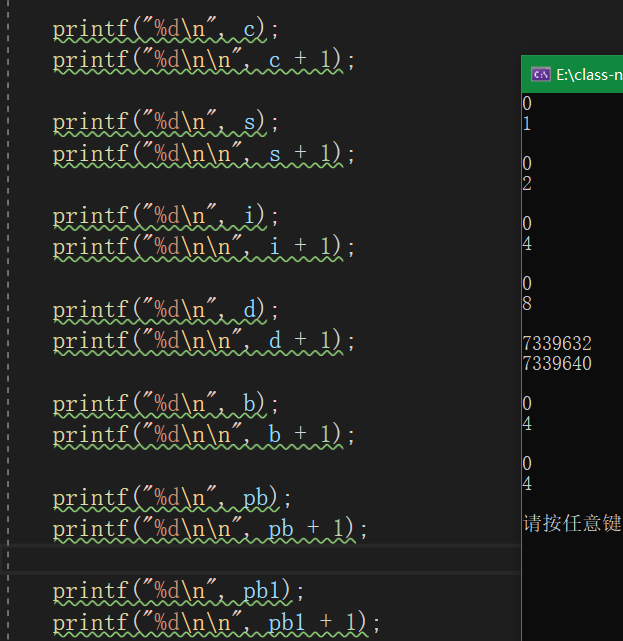Click the line printing pb + 1

(x=210, y=529)
